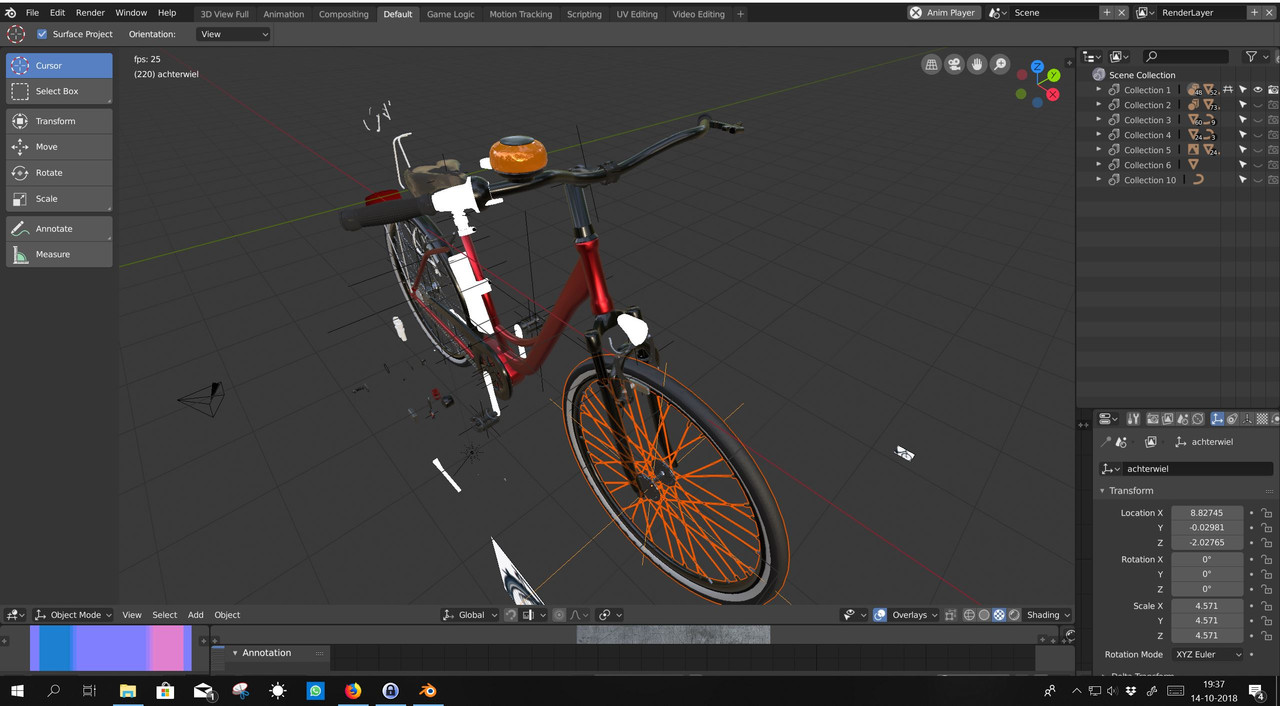Select the Cursor tool

point(59,66)
